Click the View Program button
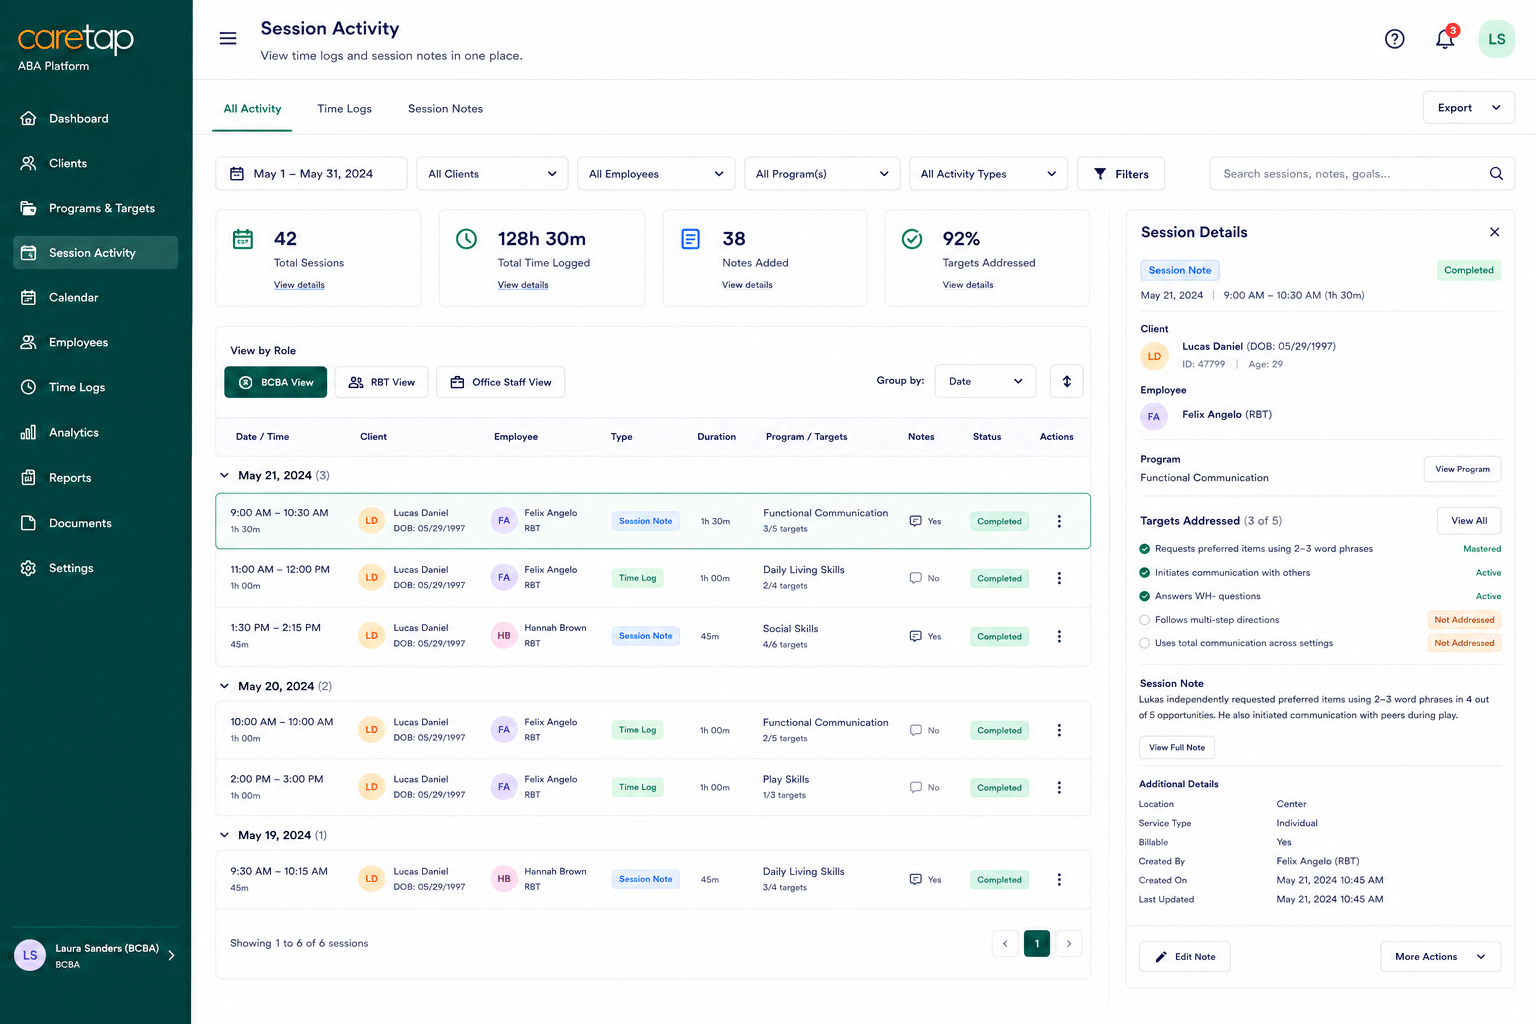 coord(1462,469)
